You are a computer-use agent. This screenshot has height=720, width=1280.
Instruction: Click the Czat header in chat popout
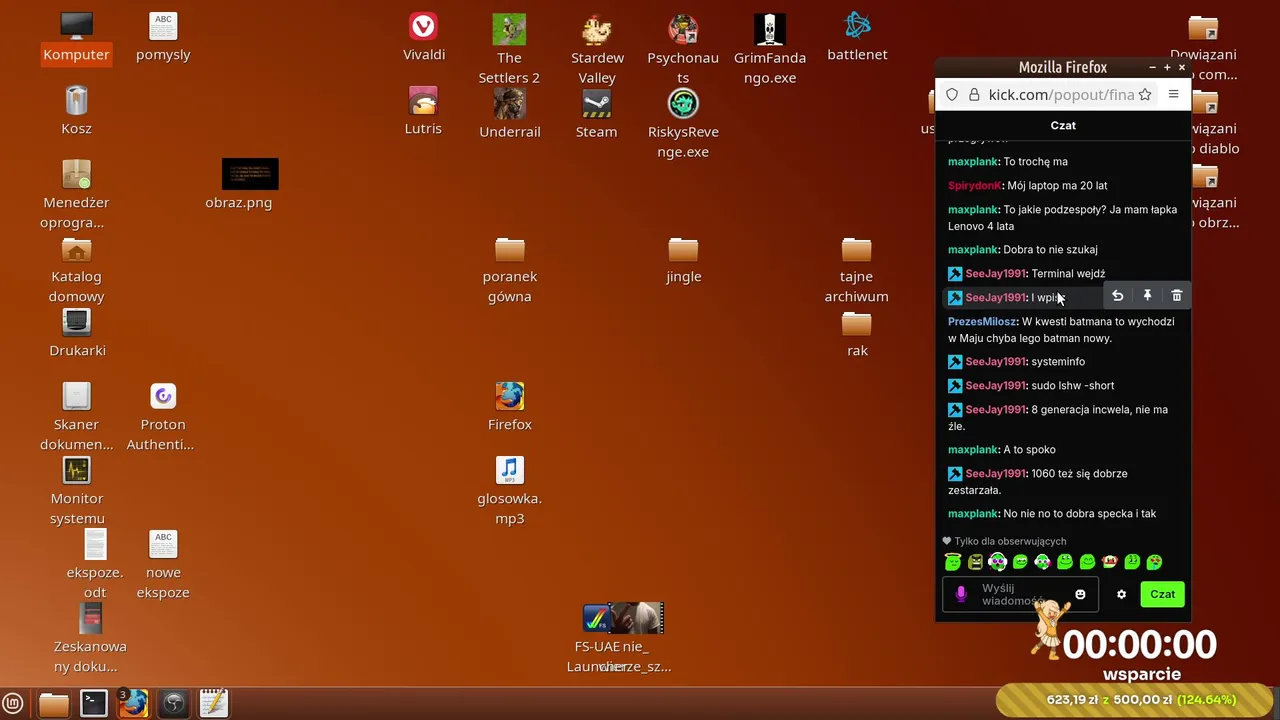coord(1063,125)
